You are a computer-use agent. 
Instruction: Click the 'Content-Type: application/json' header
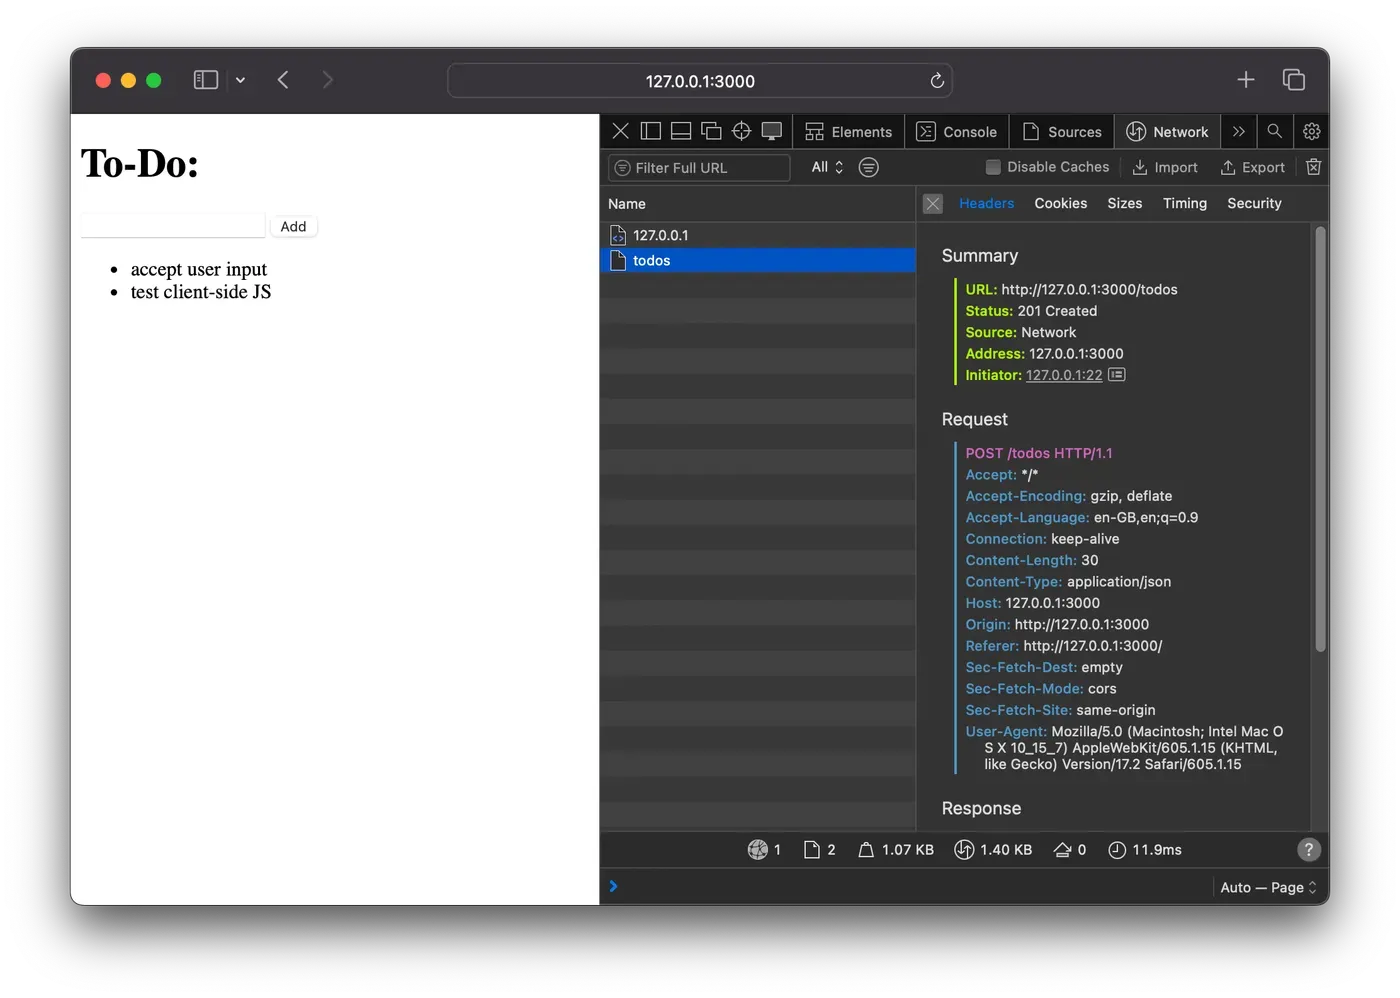[x=1068, y=582]
